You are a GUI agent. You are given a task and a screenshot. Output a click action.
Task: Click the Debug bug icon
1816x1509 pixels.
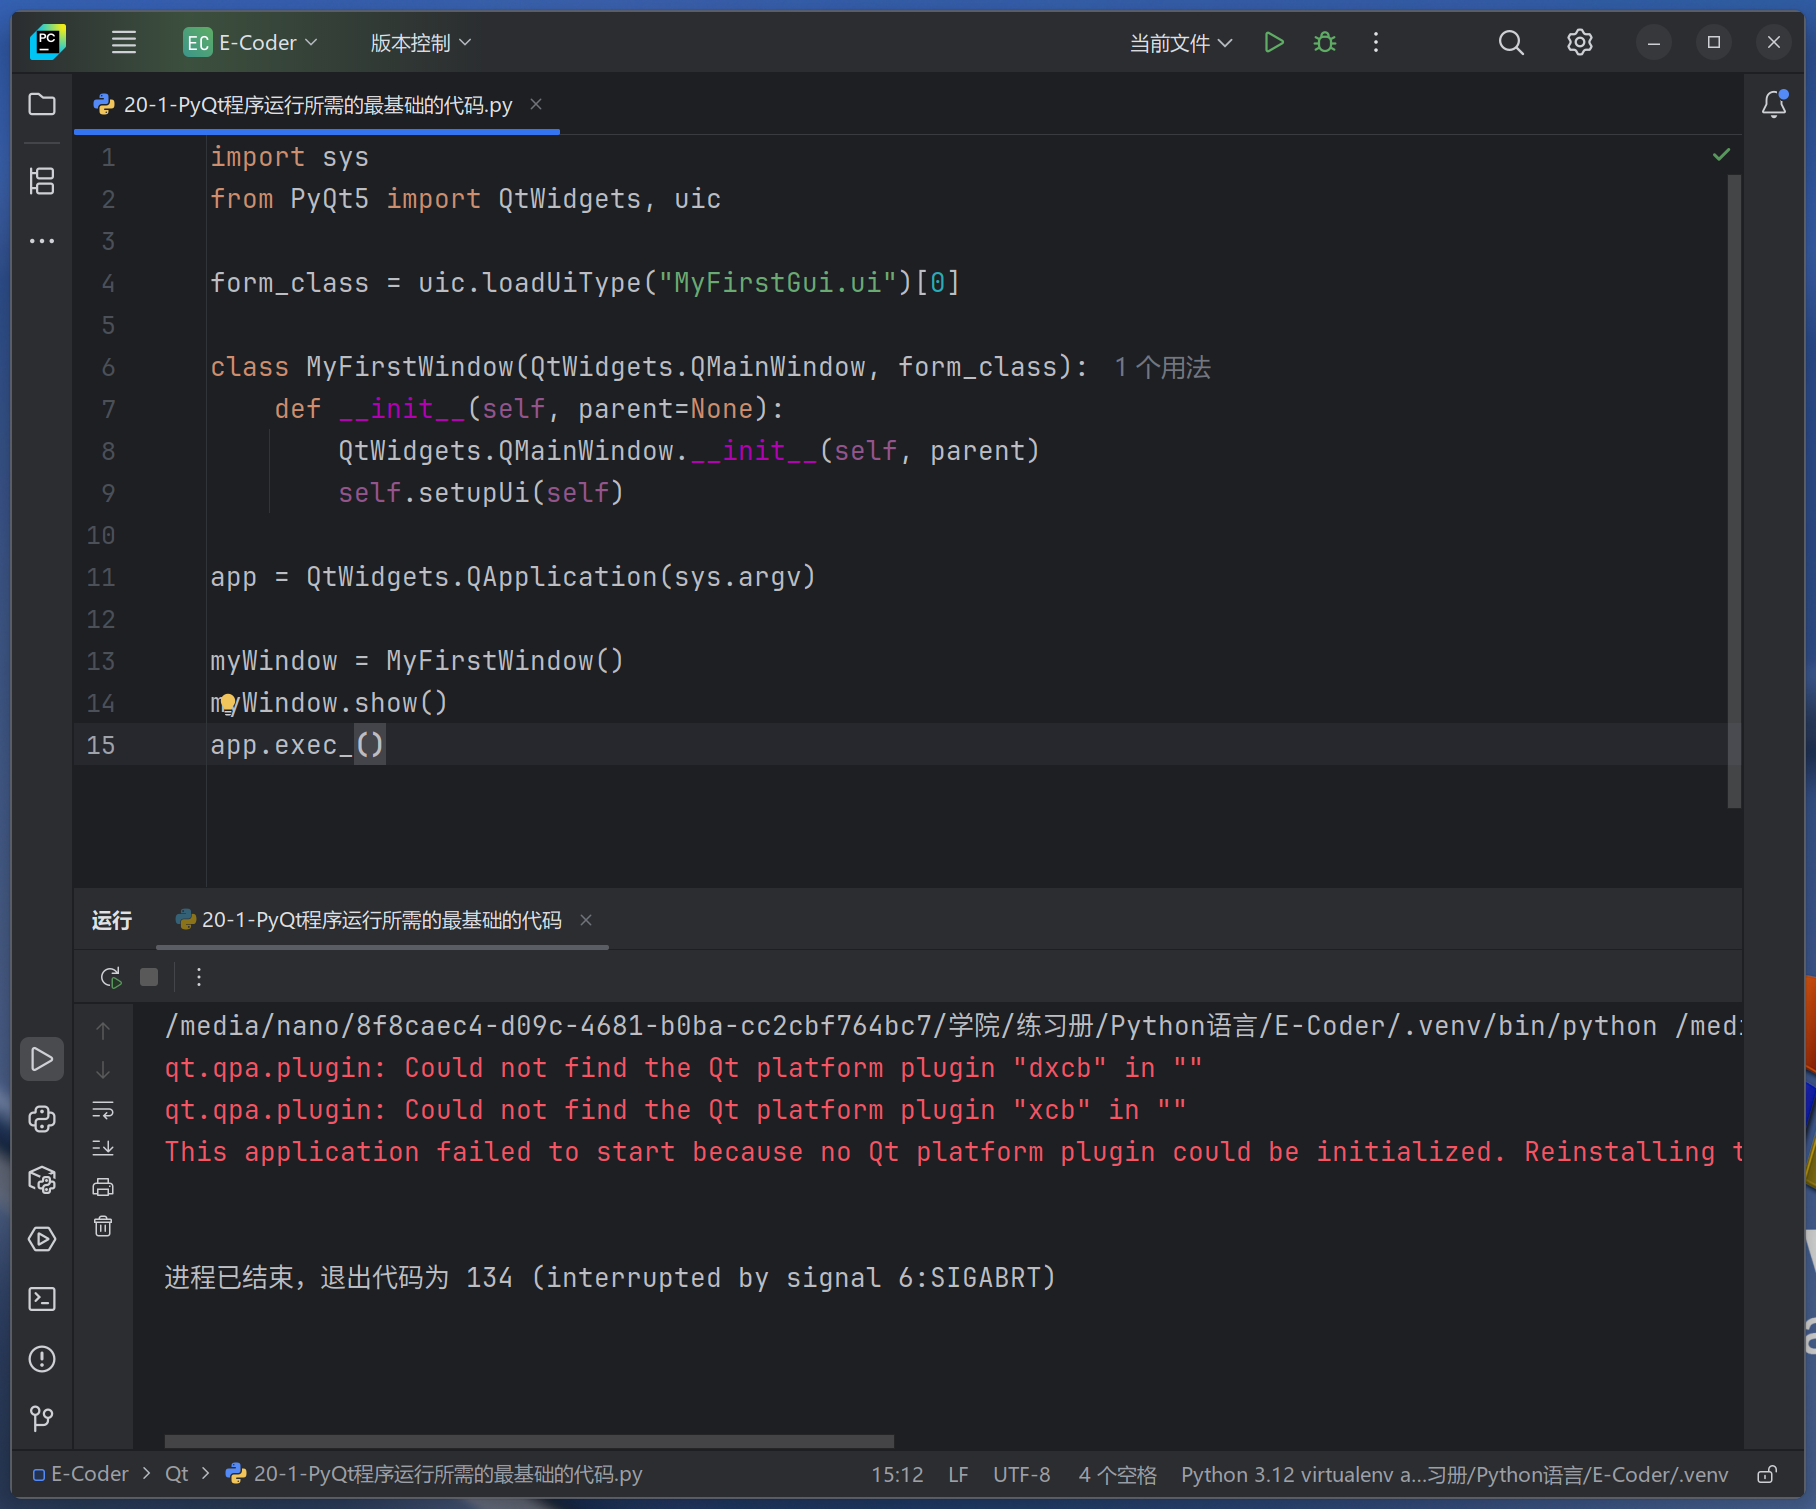(1325, 42)
